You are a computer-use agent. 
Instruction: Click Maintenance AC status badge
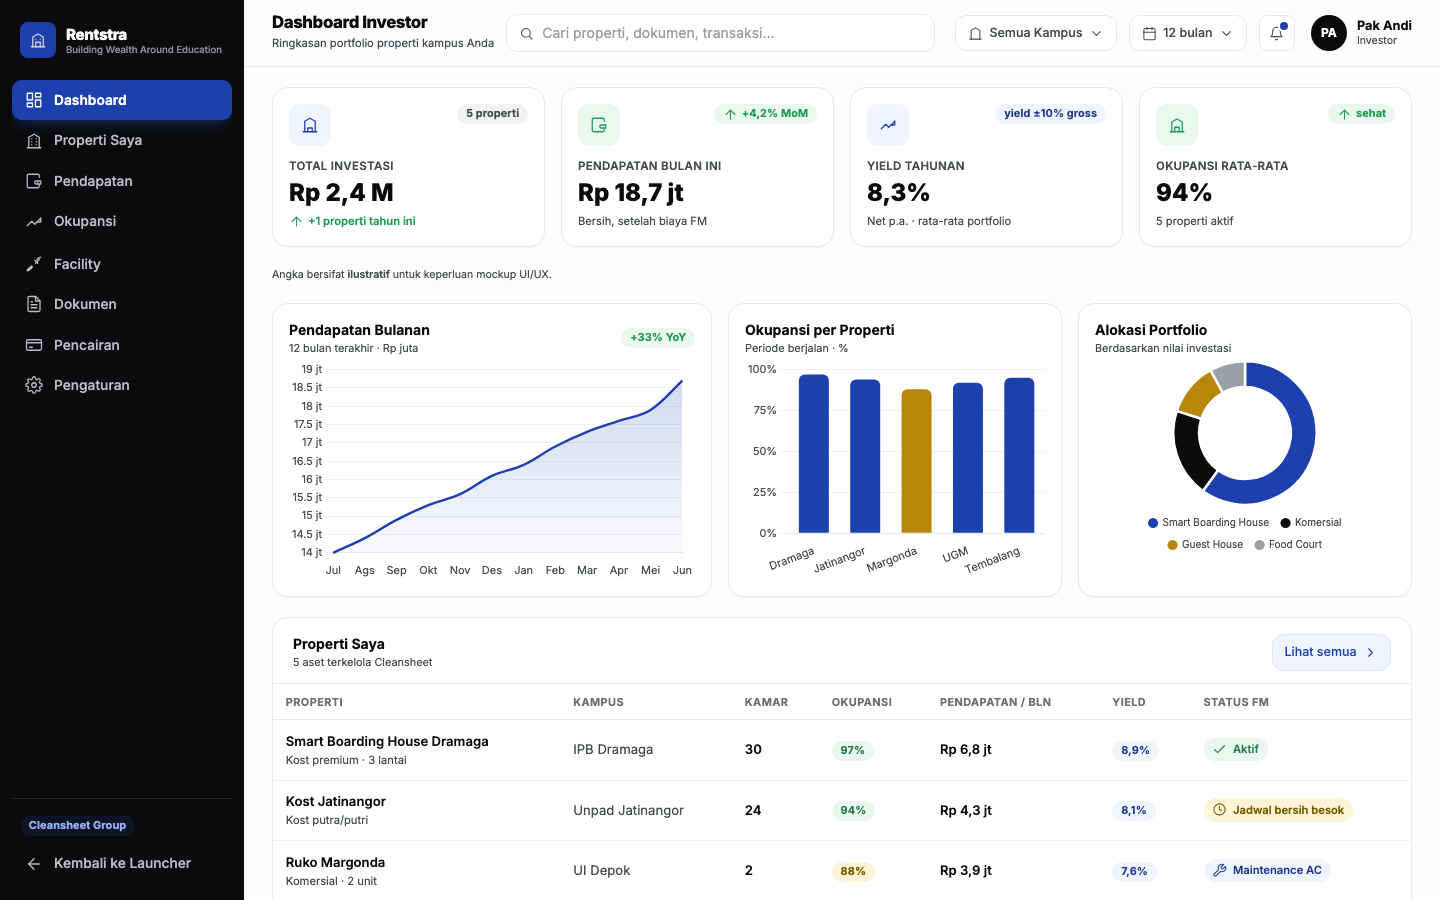1267,870
